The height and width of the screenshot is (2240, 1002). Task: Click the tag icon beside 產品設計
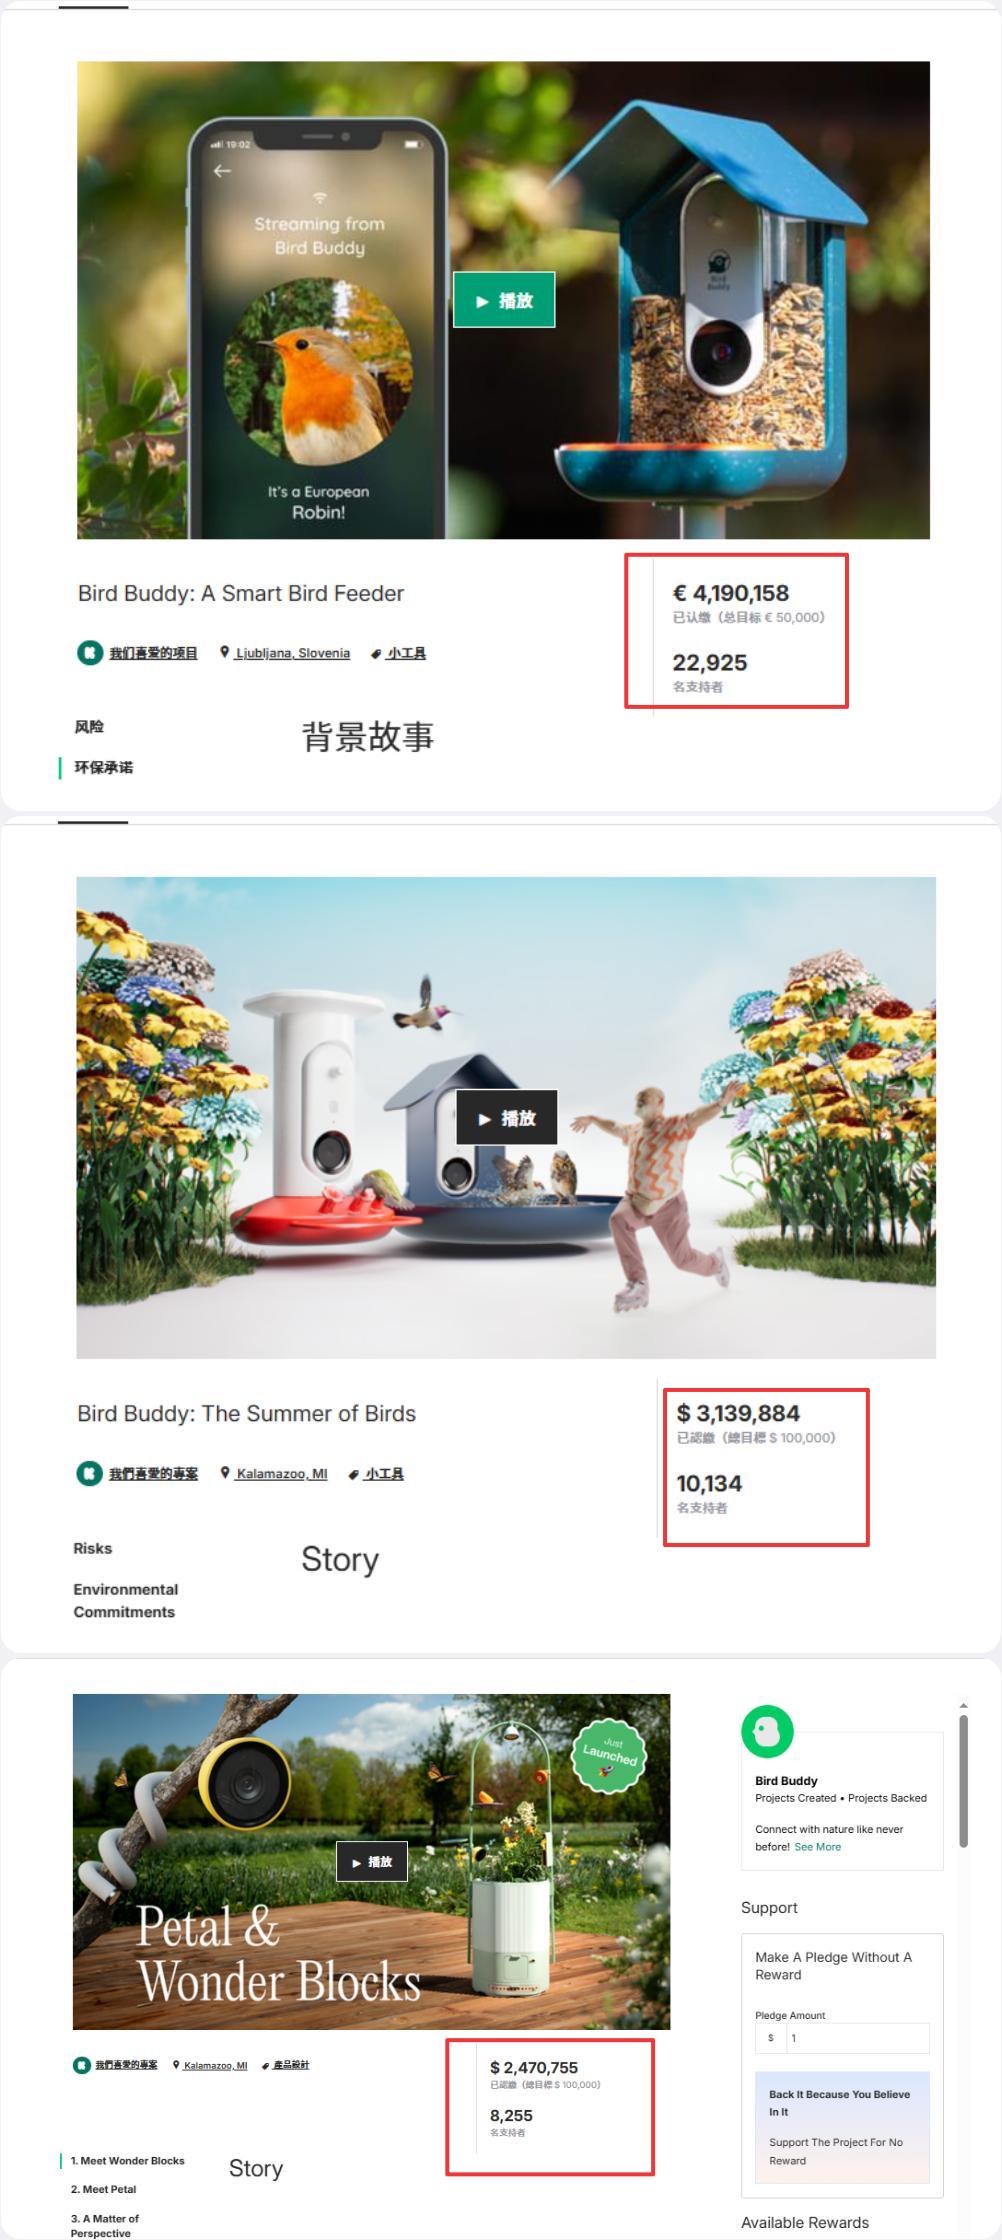point(265,2065)
